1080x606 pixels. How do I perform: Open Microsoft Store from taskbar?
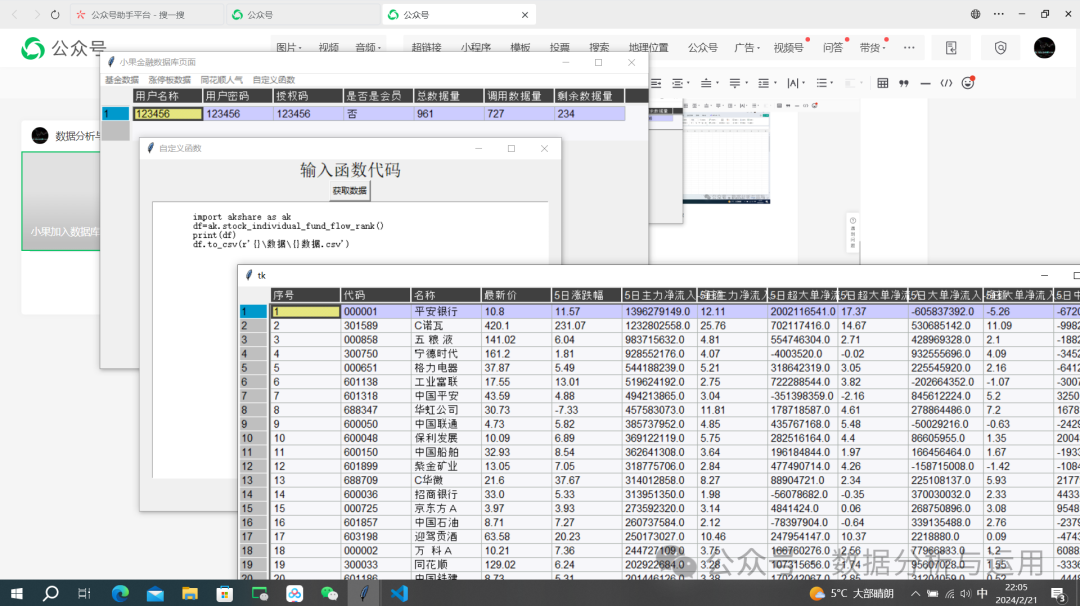225,593
